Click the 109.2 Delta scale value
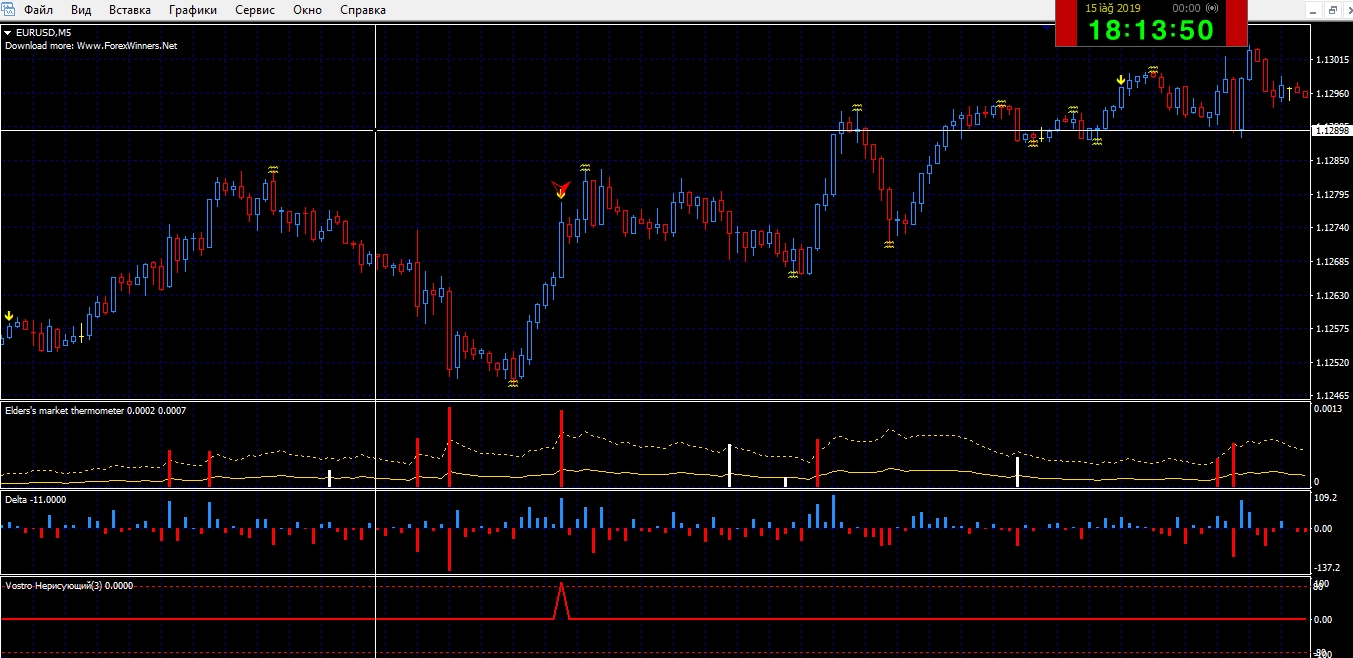 click(x=1326, y=497)
